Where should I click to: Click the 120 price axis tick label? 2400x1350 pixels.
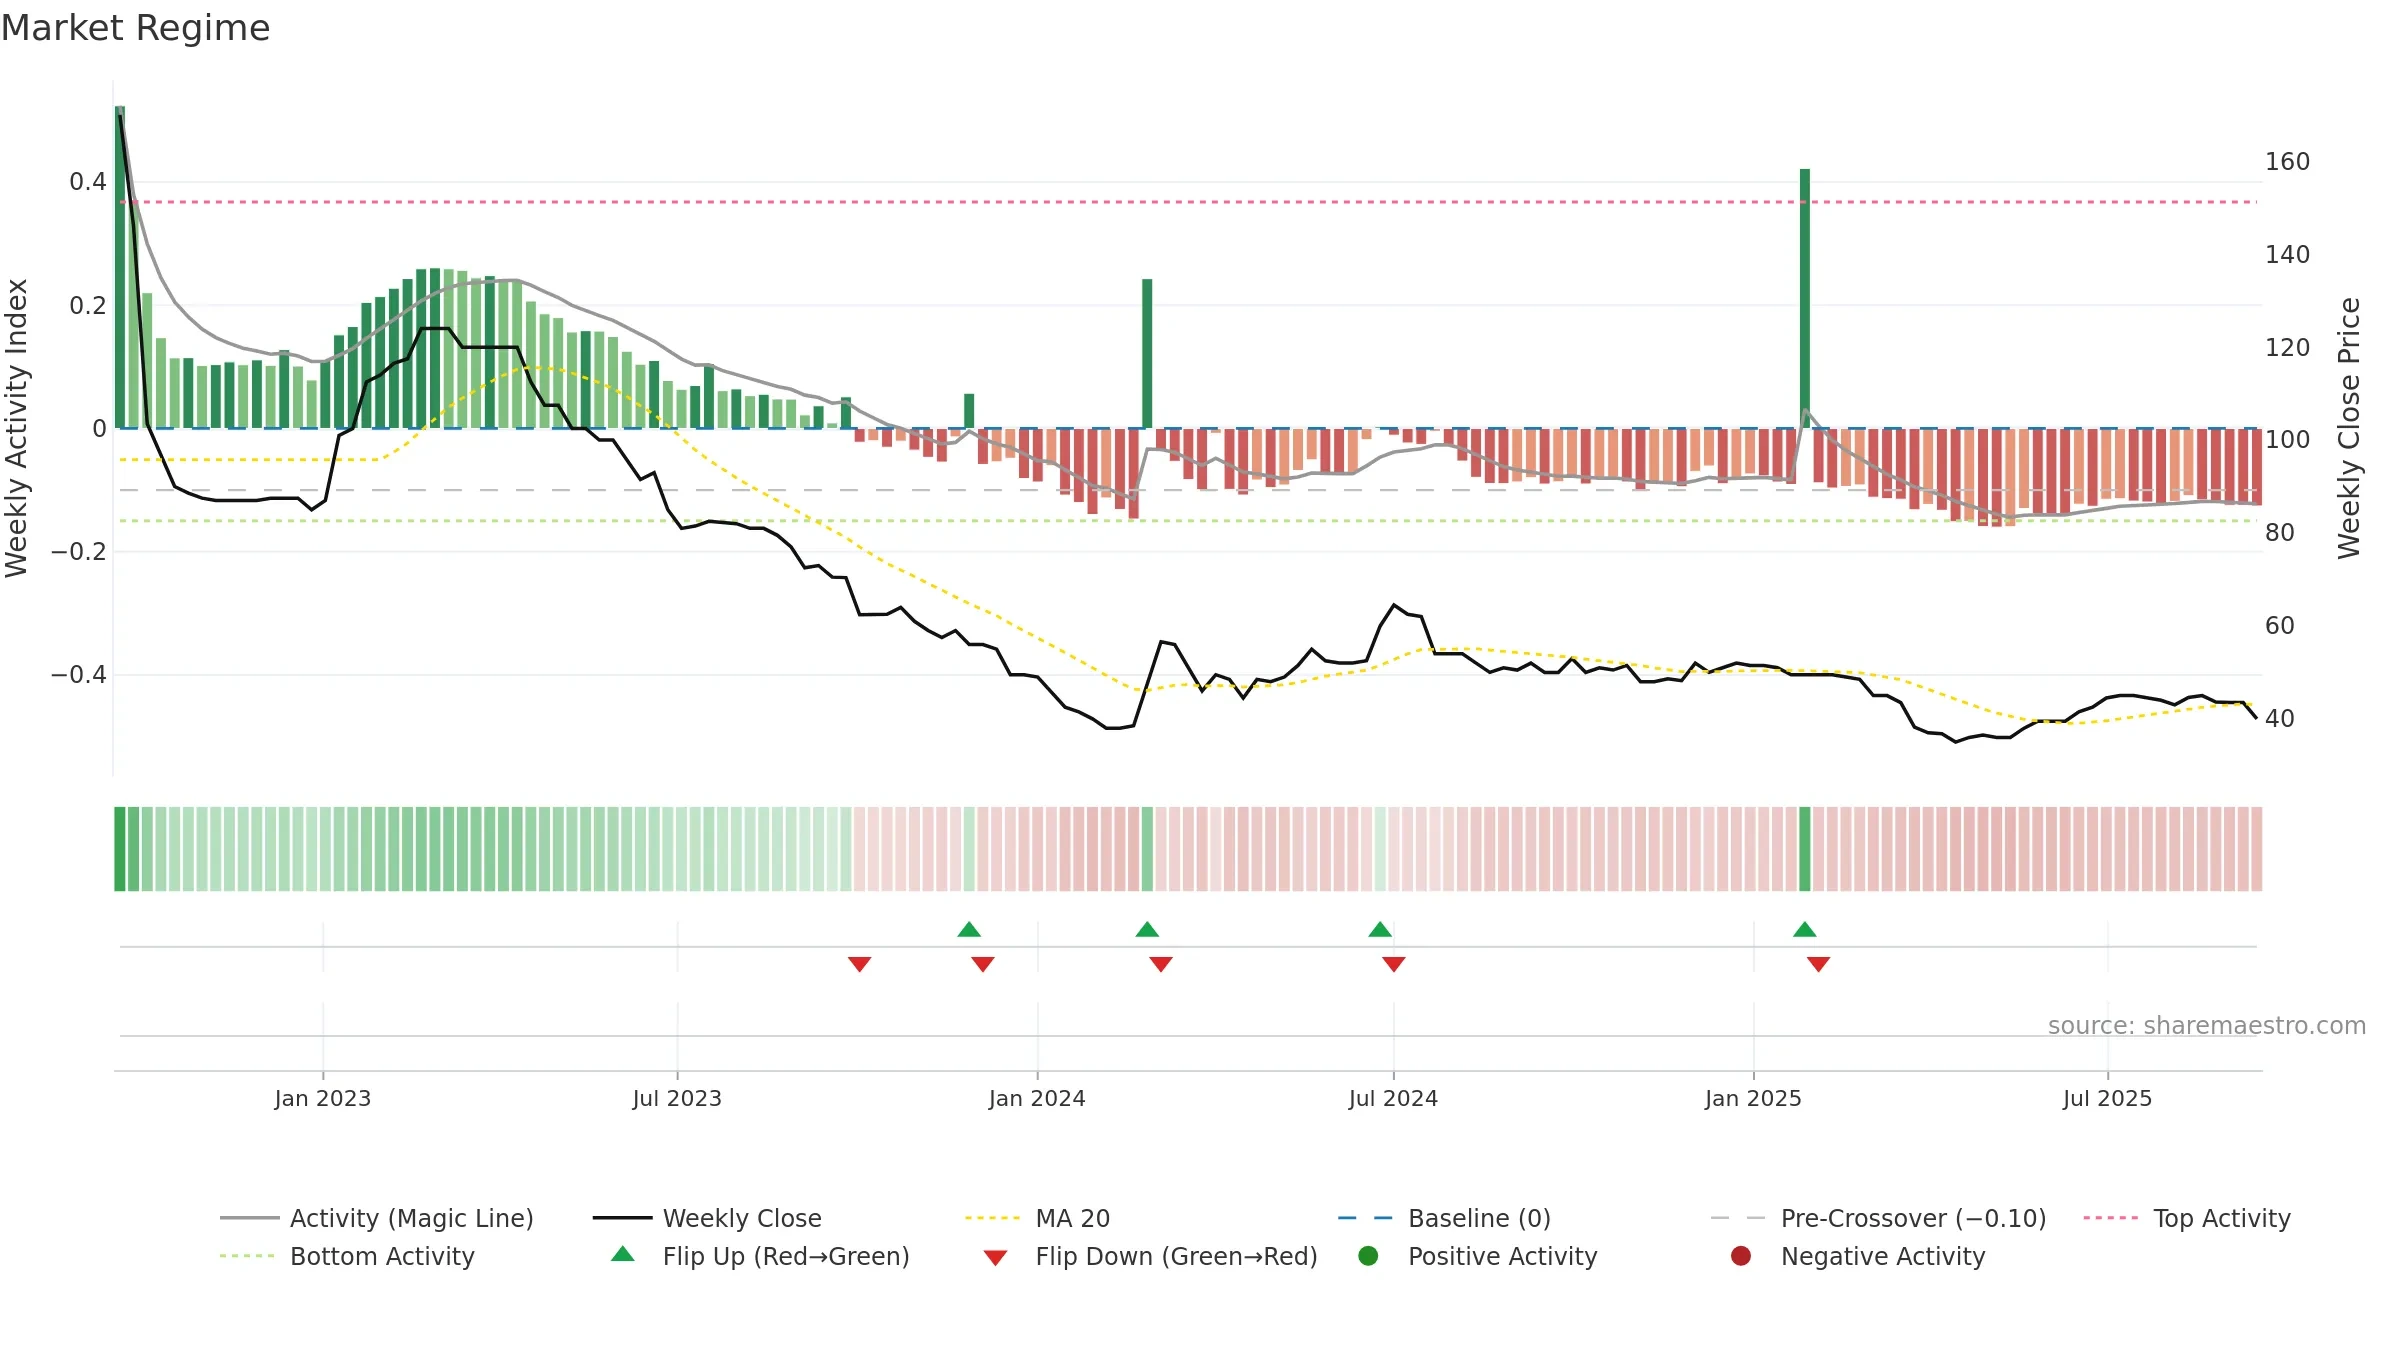pyautogui.click(x=2287, y=348)
